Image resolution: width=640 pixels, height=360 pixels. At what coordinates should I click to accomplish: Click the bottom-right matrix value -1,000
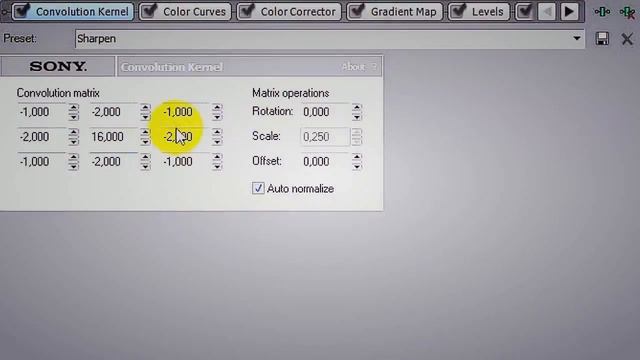point(185,162)
